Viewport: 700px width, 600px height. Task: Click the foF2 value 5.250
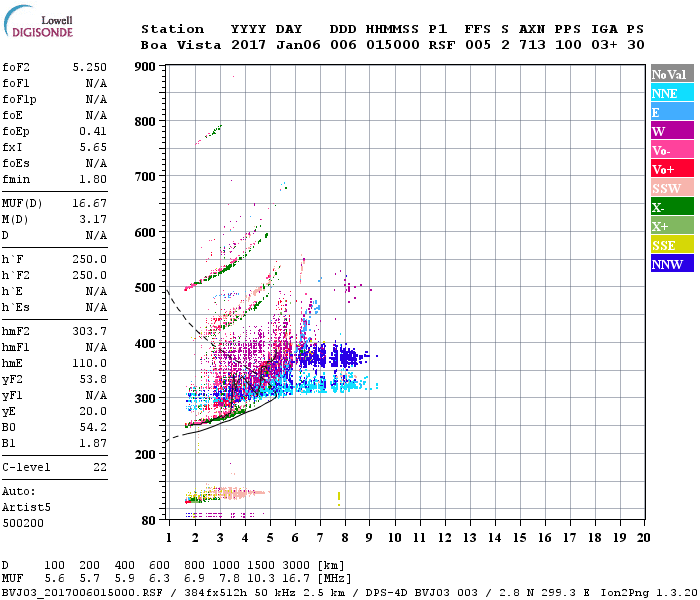click(x=89, y=66)
